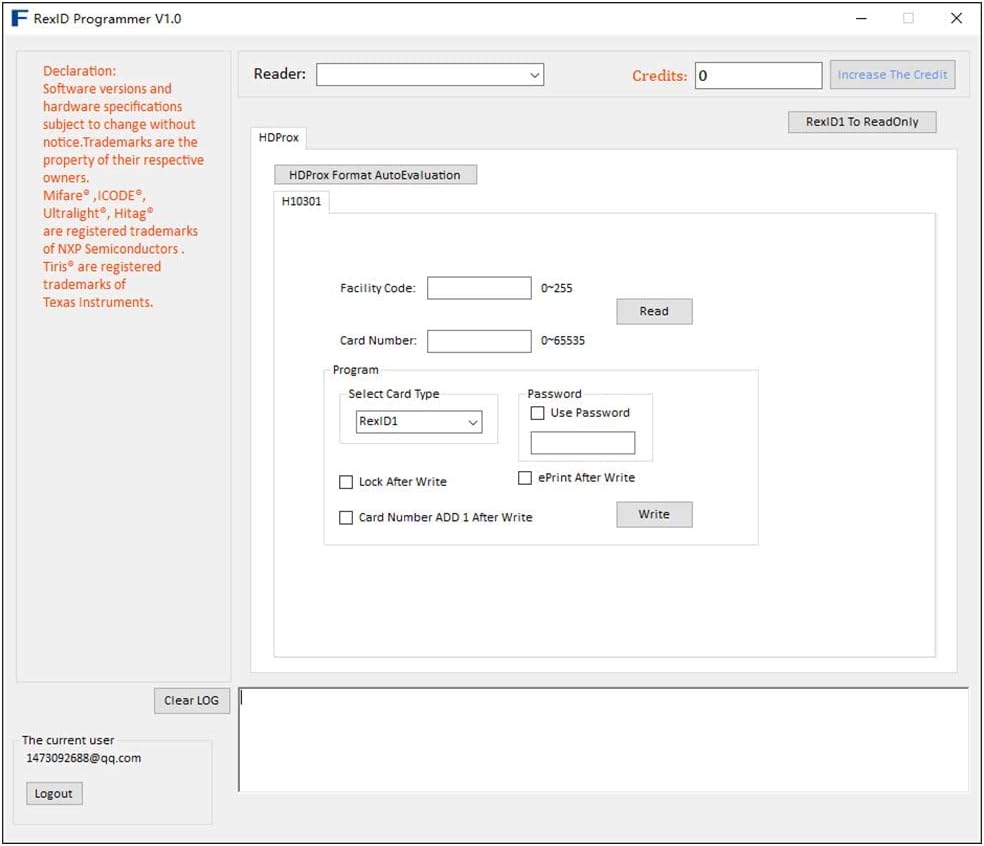The image size is (984, 846).
Task: Click into the Credits input field
Action: tap(758, 75)
